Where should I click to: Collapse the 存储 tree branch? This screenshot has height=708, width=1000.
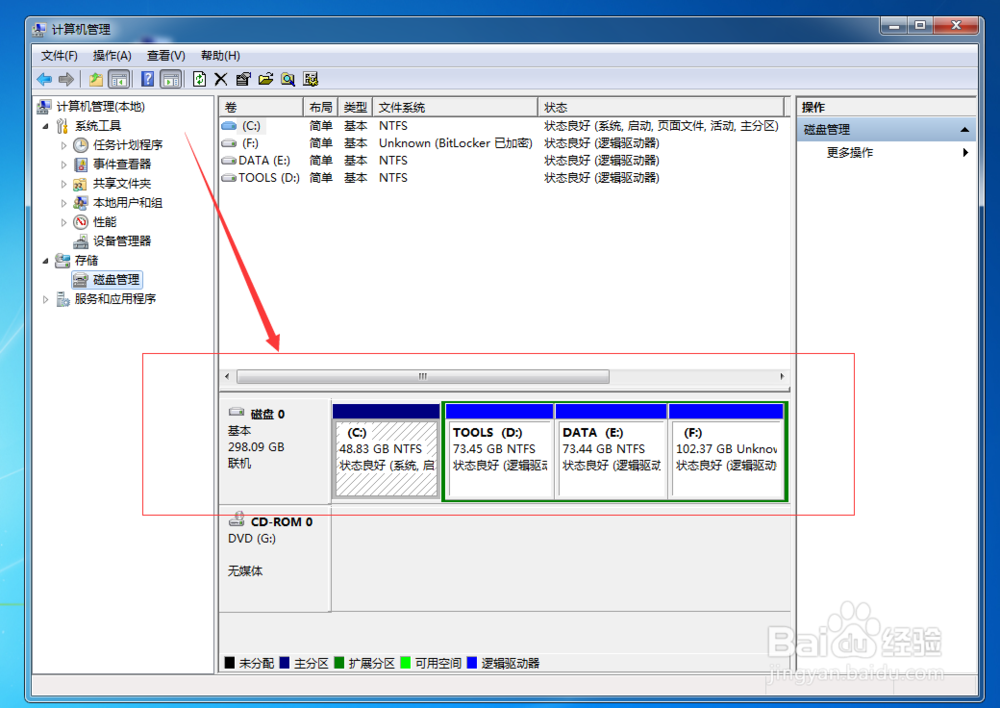click(x=45, y=261)
